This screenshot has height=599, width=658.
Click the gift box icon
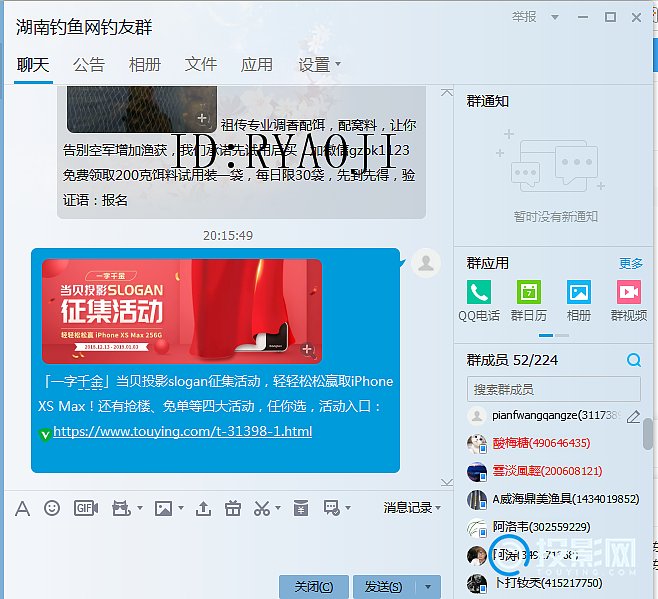[x=233, y=508]
